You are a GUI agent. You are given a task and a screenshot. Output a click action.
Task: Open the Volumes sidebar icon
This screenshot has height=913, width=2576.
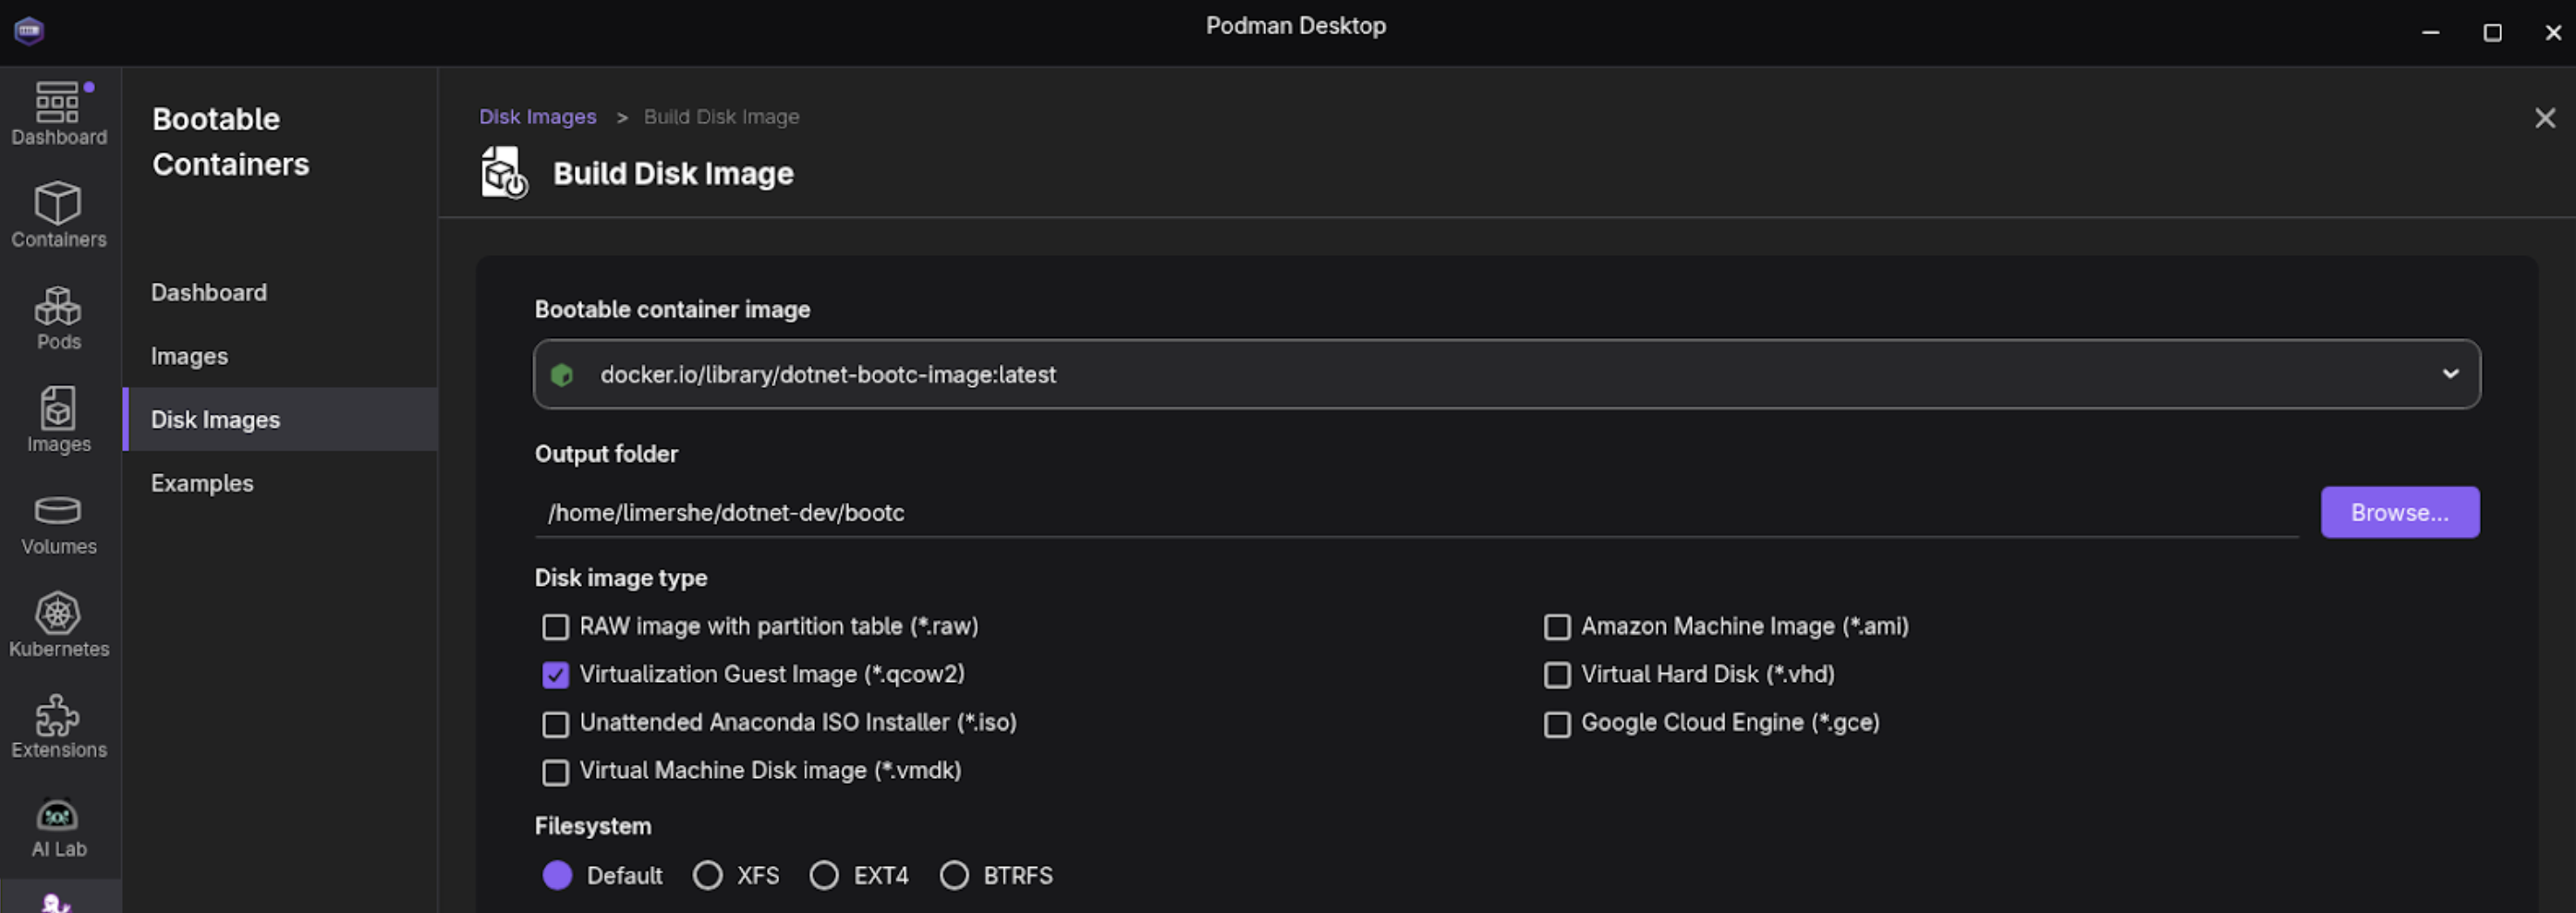coord(58,523)
